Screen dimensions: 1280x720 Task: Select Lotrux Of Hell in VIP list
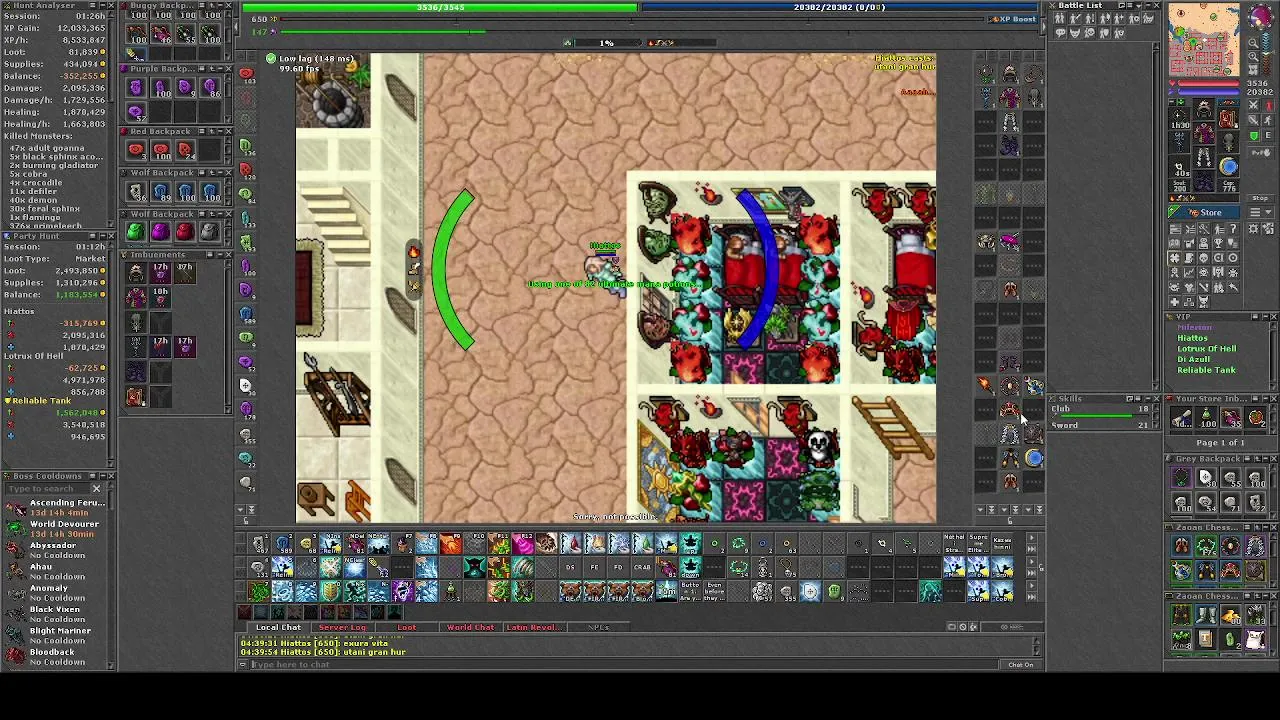pos(1206,349)
